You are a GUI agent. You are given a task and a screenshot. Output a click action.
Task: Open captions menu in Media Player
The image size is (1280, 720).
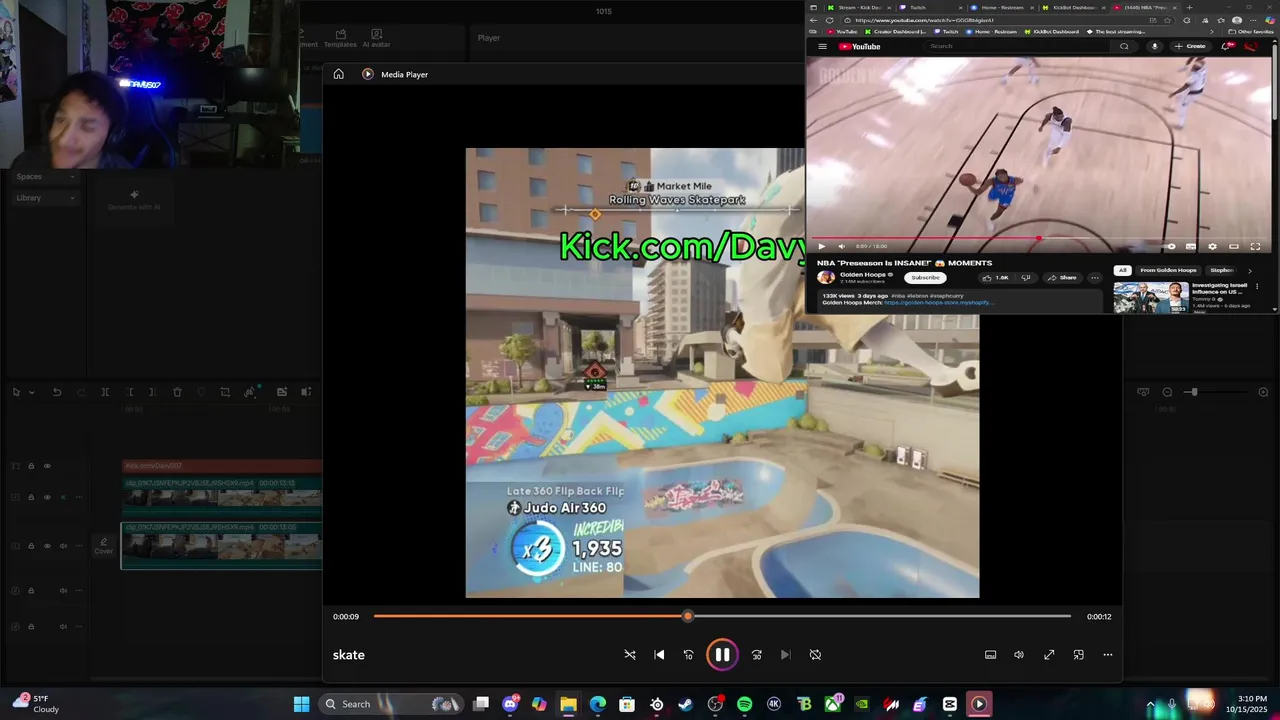990,655
